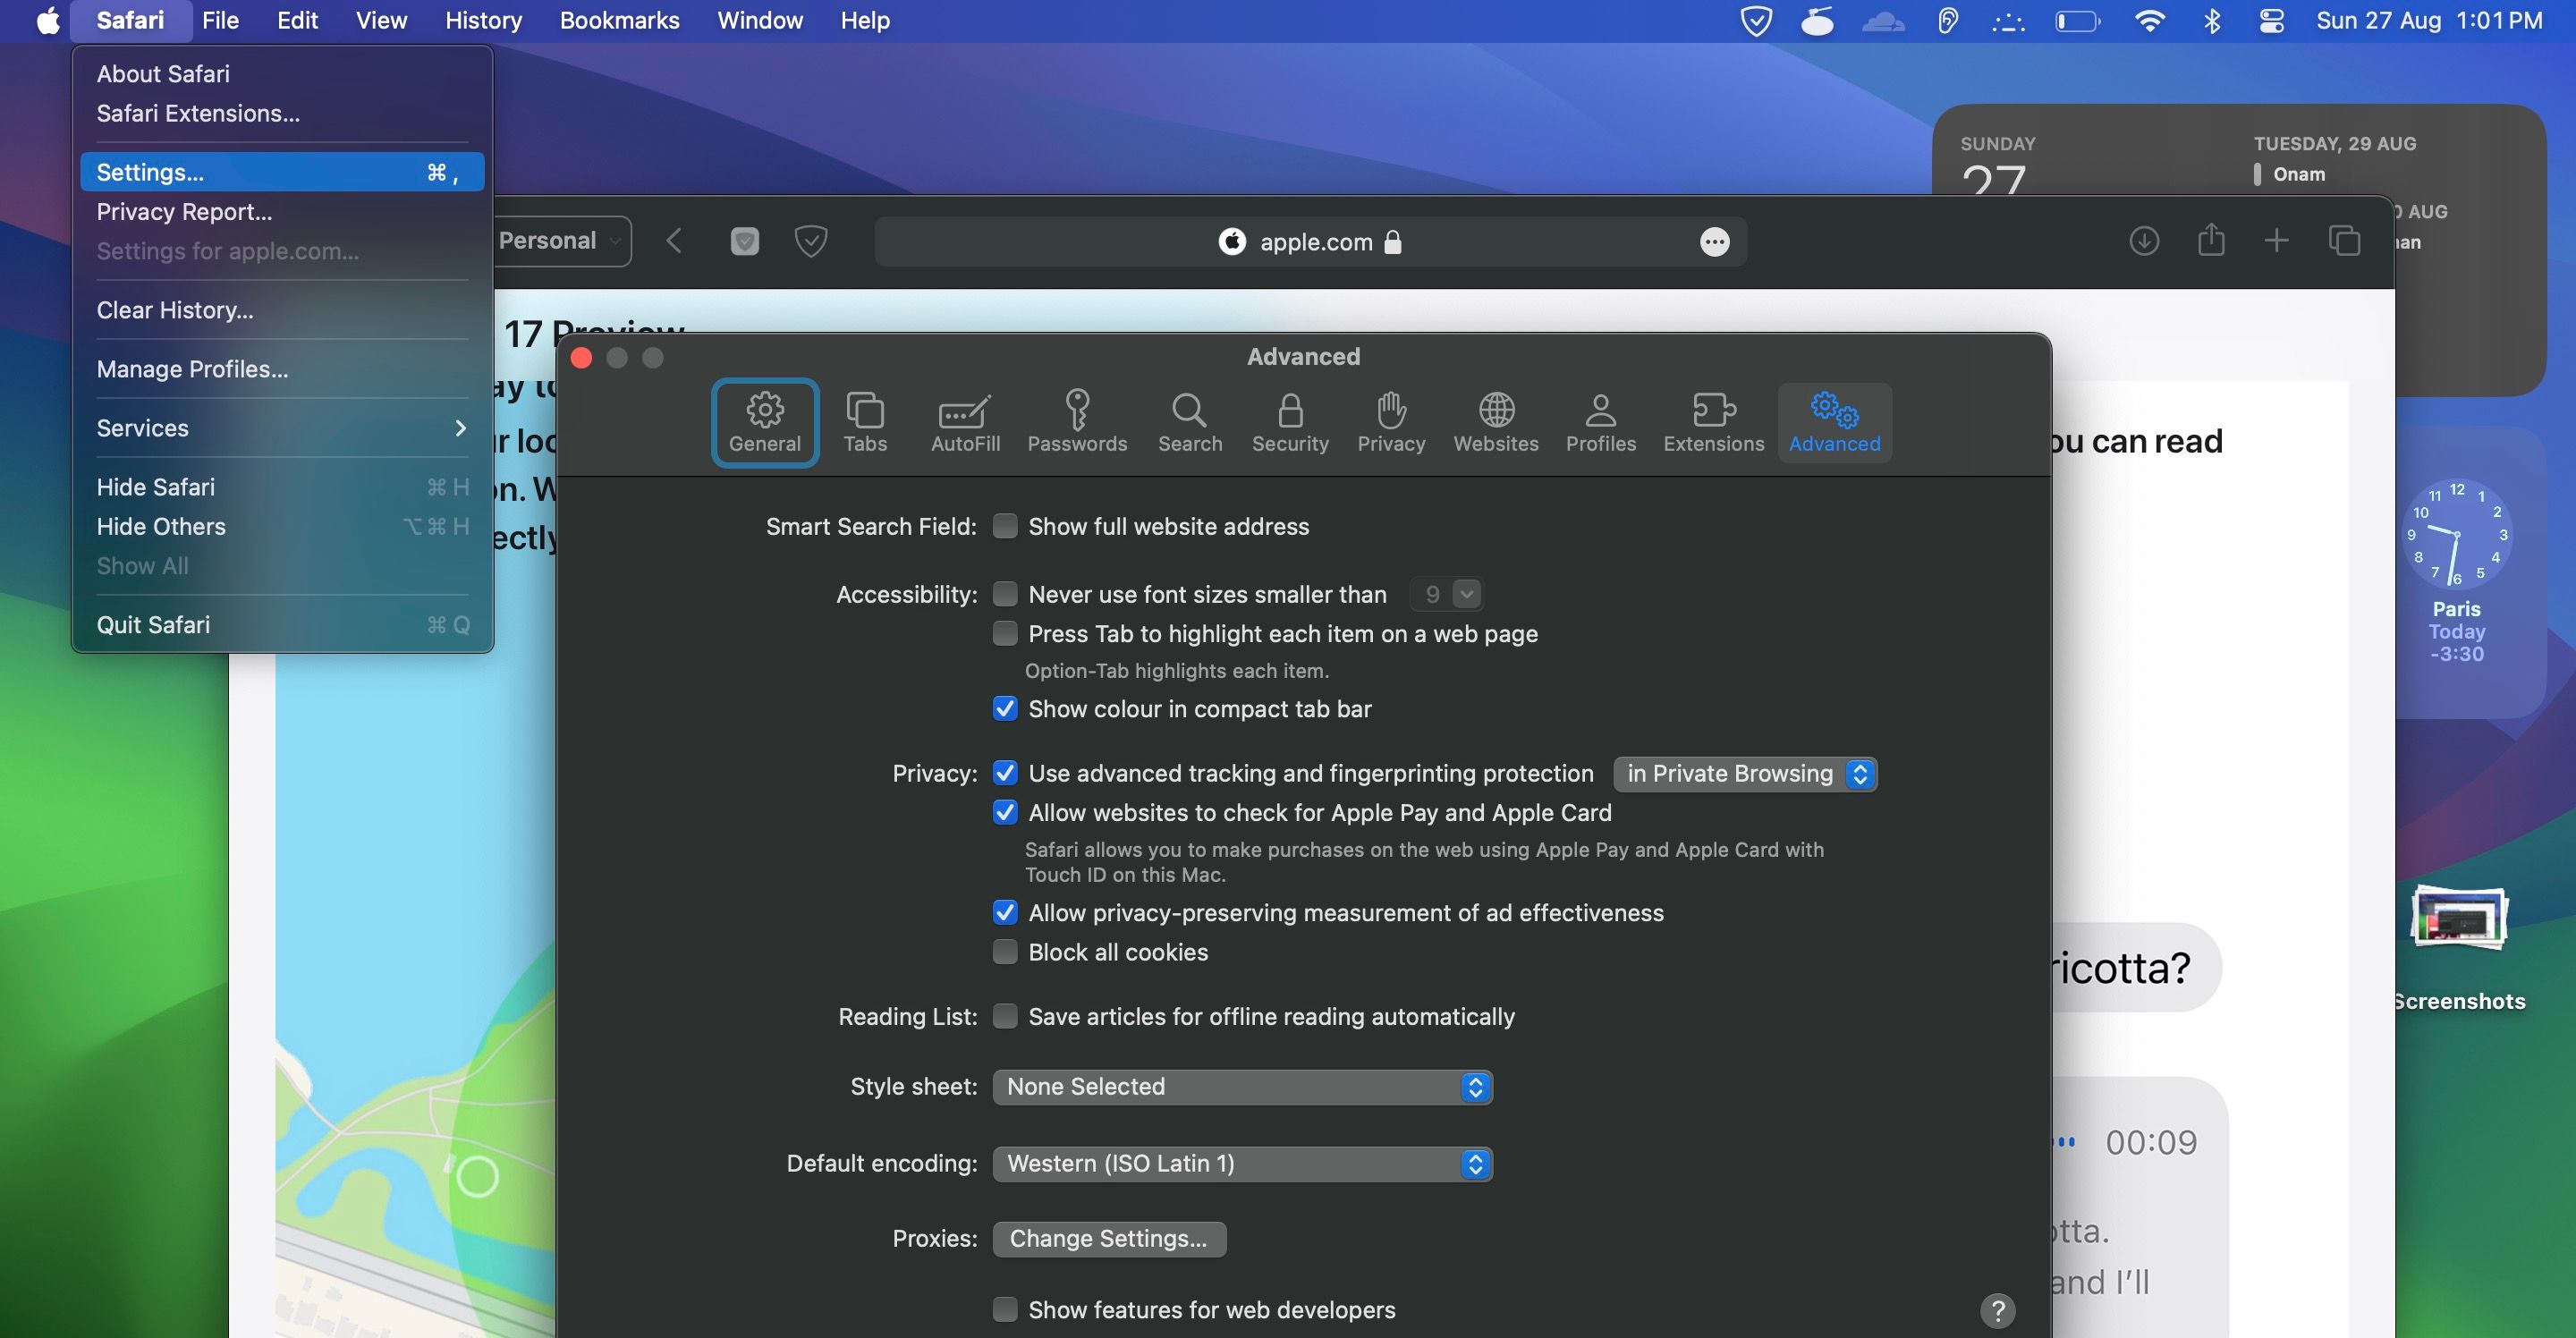Disable Show colour in compact tab bar
2576x1338 pixels.
point(1005,709)
